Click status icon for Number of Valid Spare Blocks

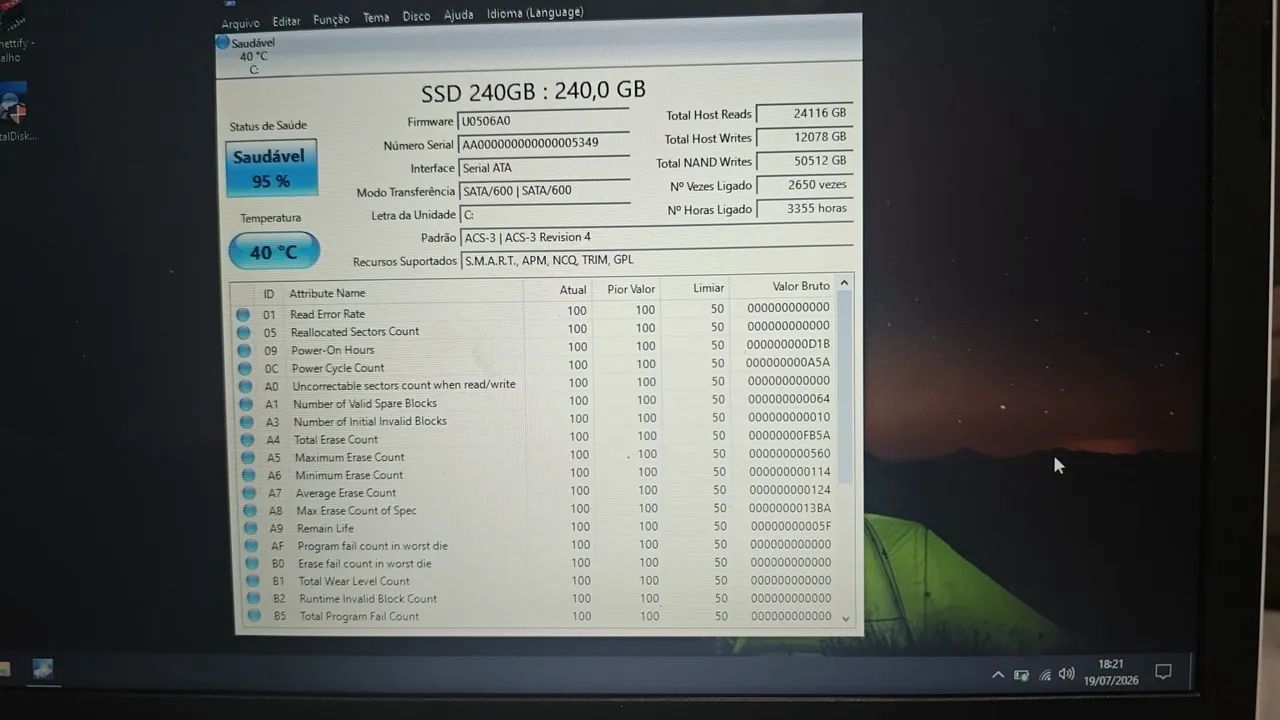point(245,404)
